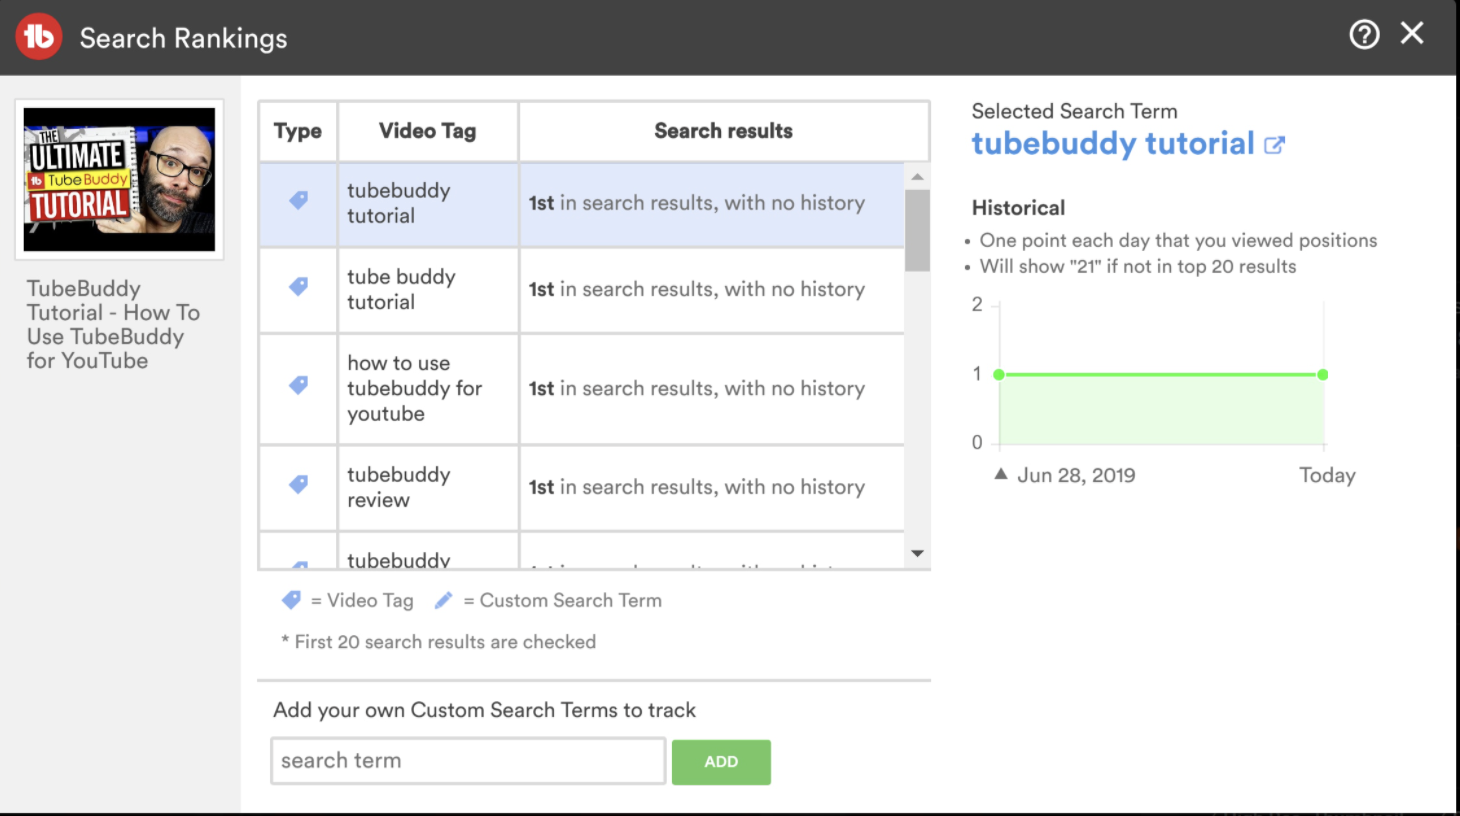Viewport: 1460px width, 816px height.
Task: Click the search term input field
Action: 468,761
